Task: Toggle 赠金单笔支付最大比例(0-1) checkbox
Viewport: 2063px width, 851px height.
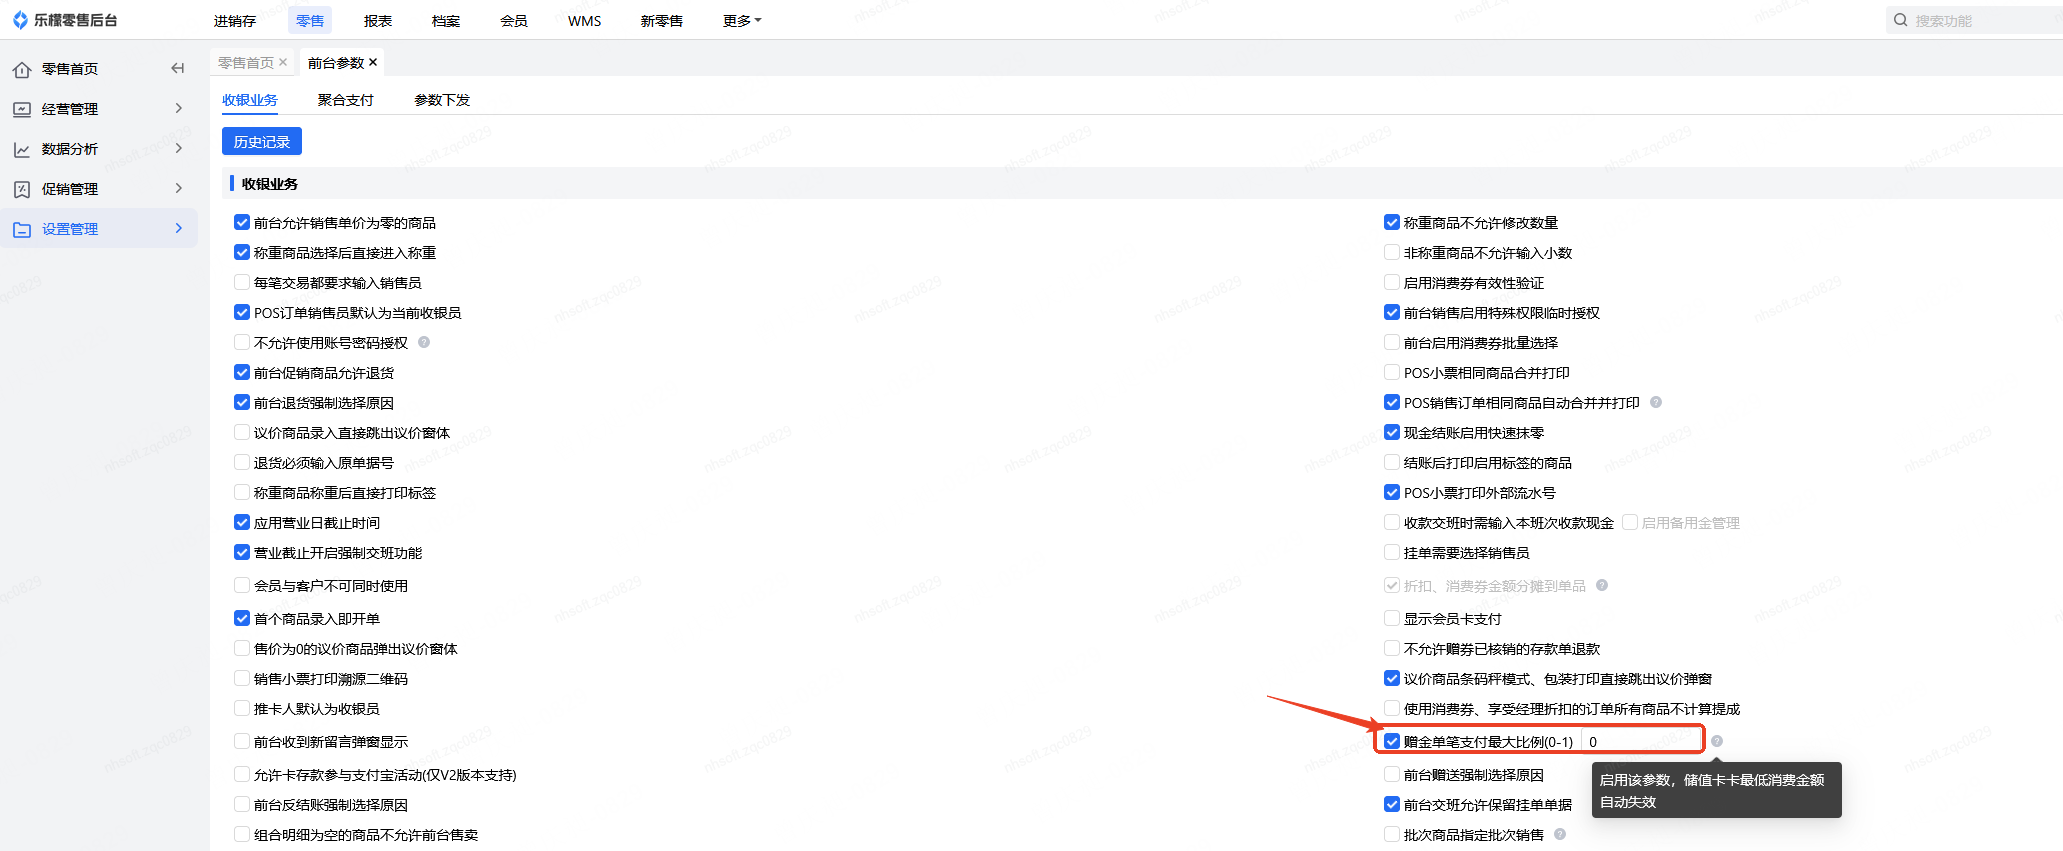Action: [1392, 741]
